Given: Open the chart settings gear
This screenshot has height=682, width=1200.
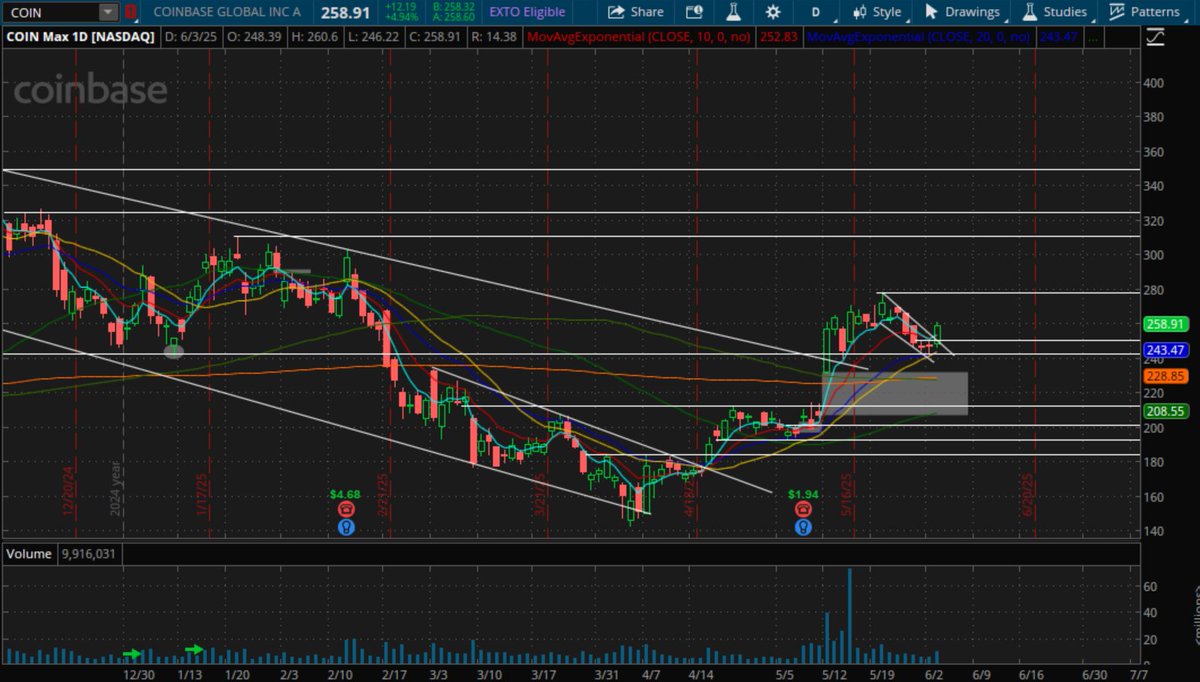Looking at the screenshot, I should coord(772,12).
